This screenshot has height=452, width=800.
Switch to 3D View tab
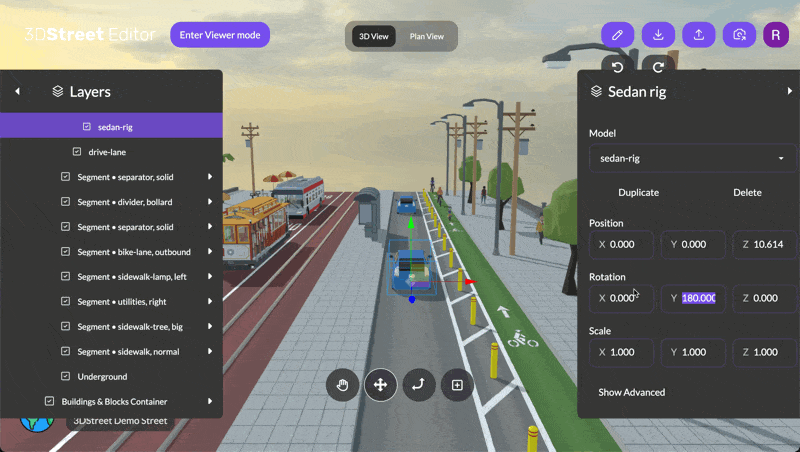pos(375,37)
